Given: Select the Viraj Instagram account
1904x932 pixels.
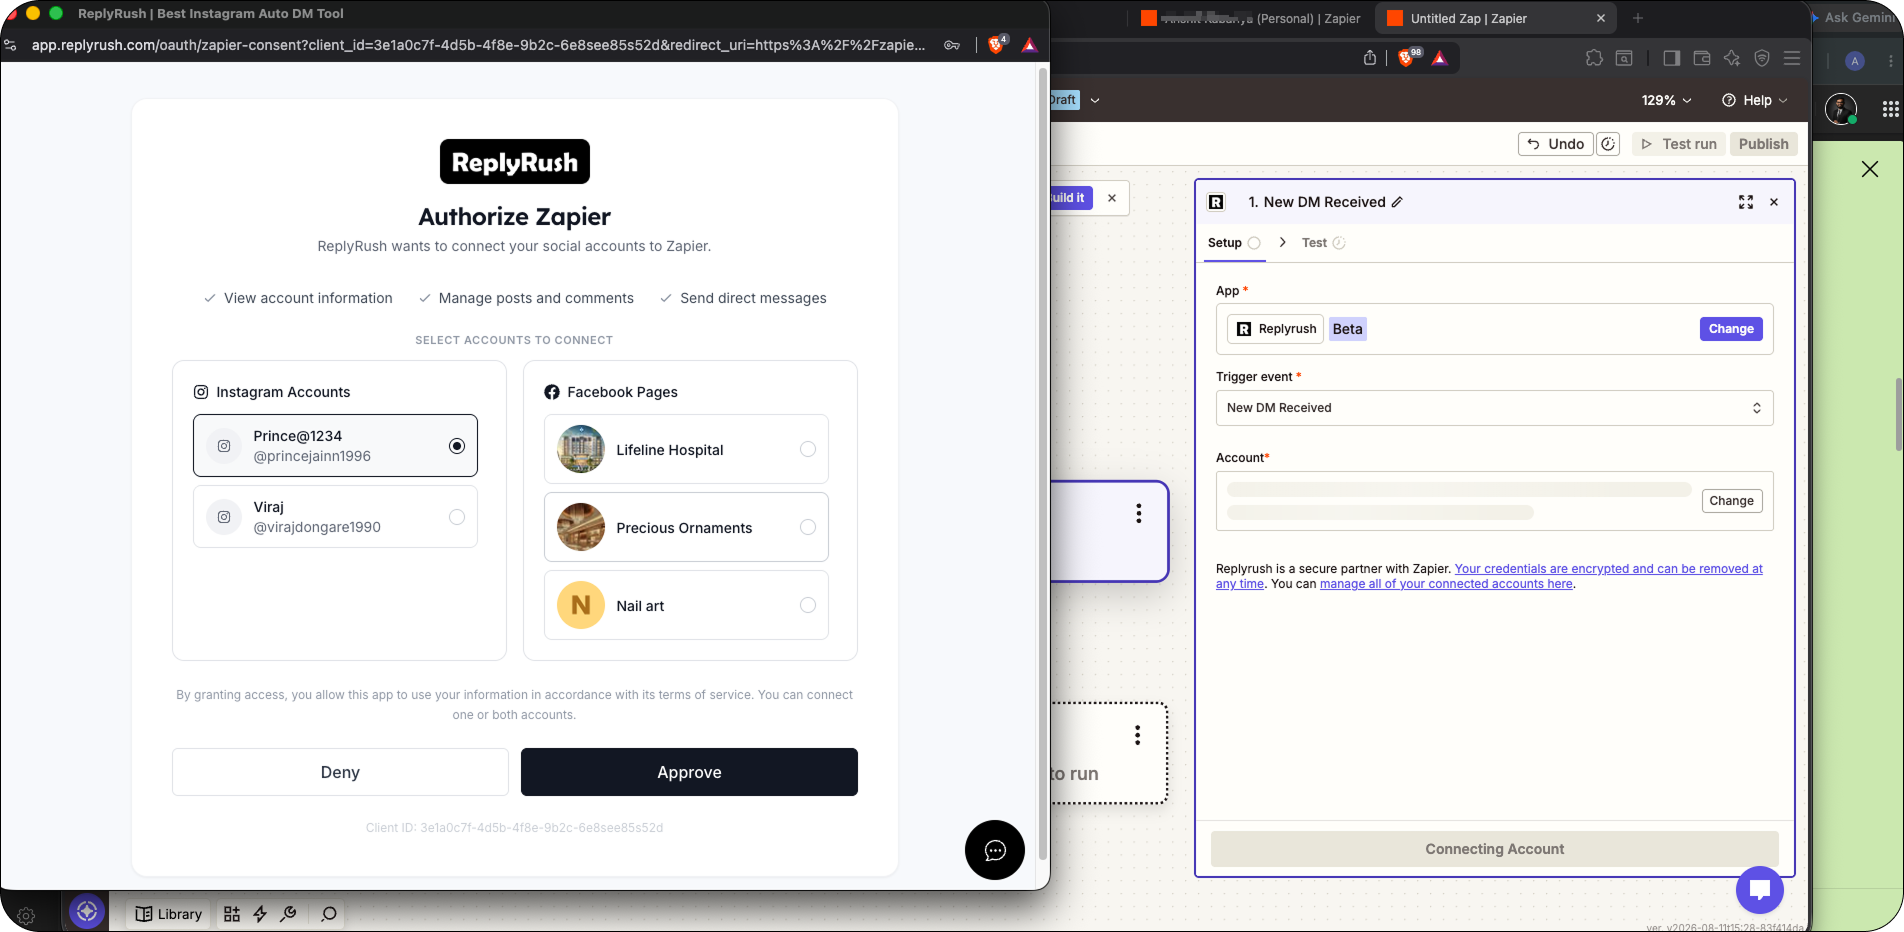Looking at the screenshot, I should (335, 517).
